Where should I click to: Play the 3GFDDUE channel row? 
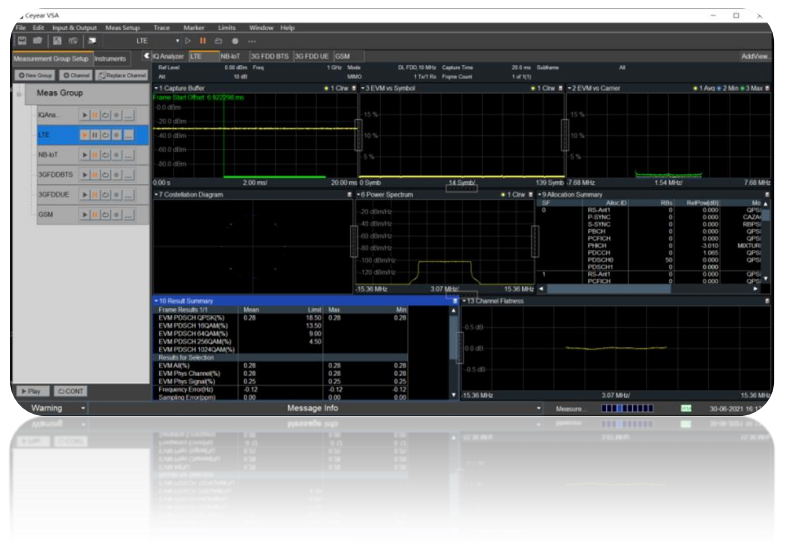click(84, 195)
